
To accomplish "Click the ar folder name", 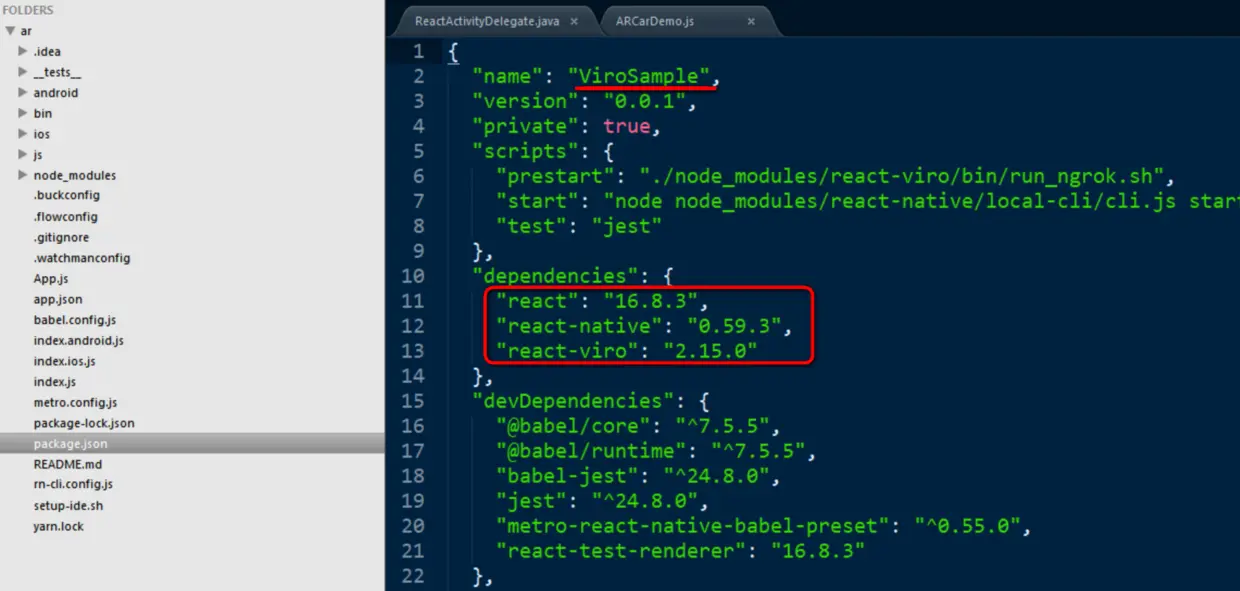I will (x=26, y=31).
